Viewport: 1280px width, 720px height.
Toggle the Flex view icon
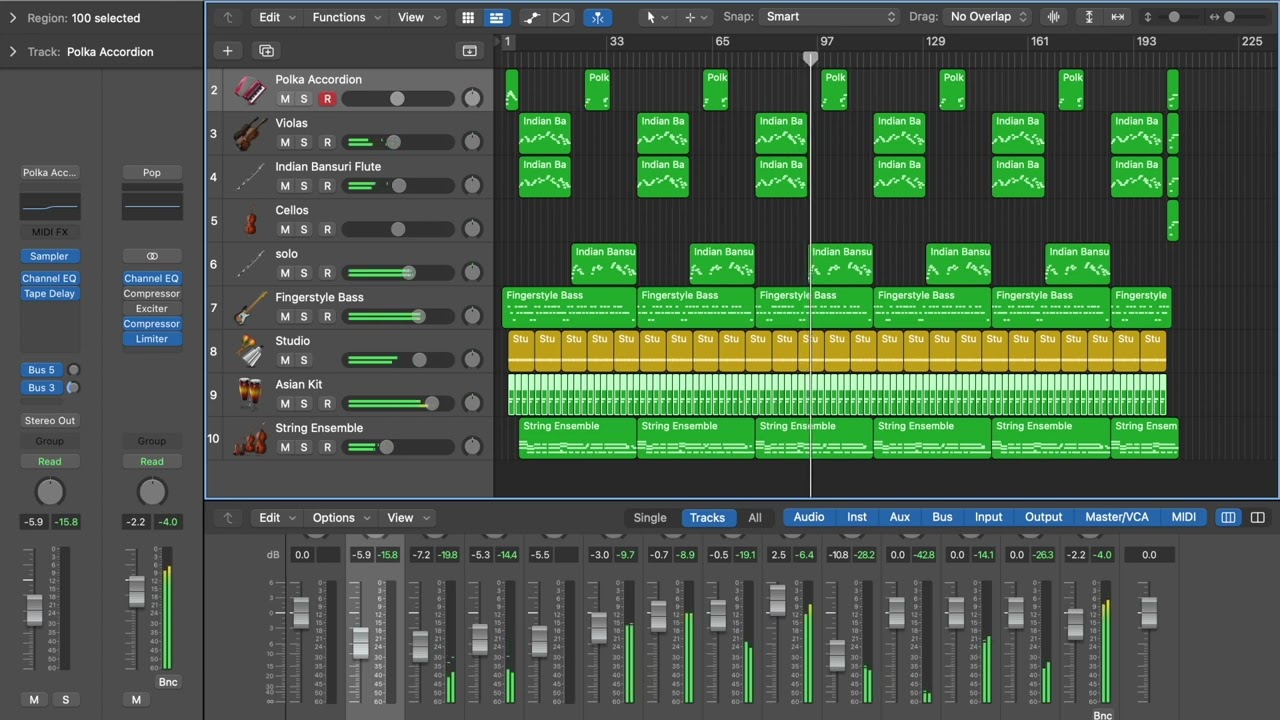coord(561,17)
